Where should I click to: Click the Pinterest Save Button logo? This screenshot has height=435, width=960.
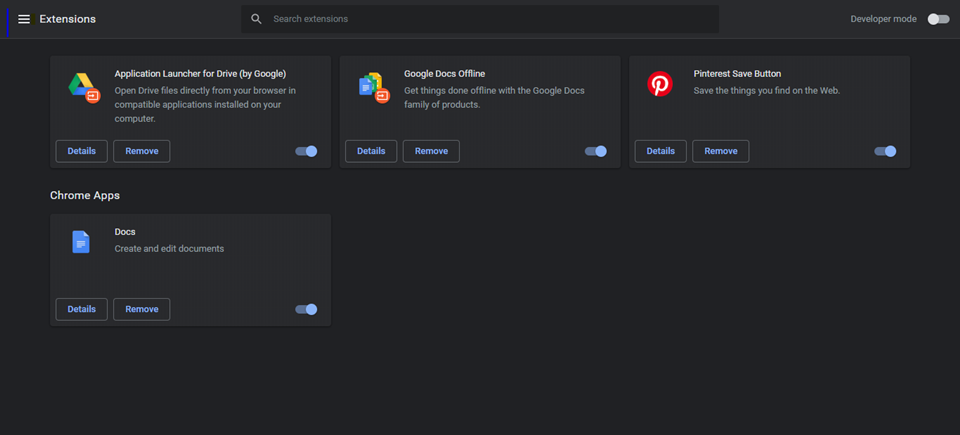coord(659,84)
